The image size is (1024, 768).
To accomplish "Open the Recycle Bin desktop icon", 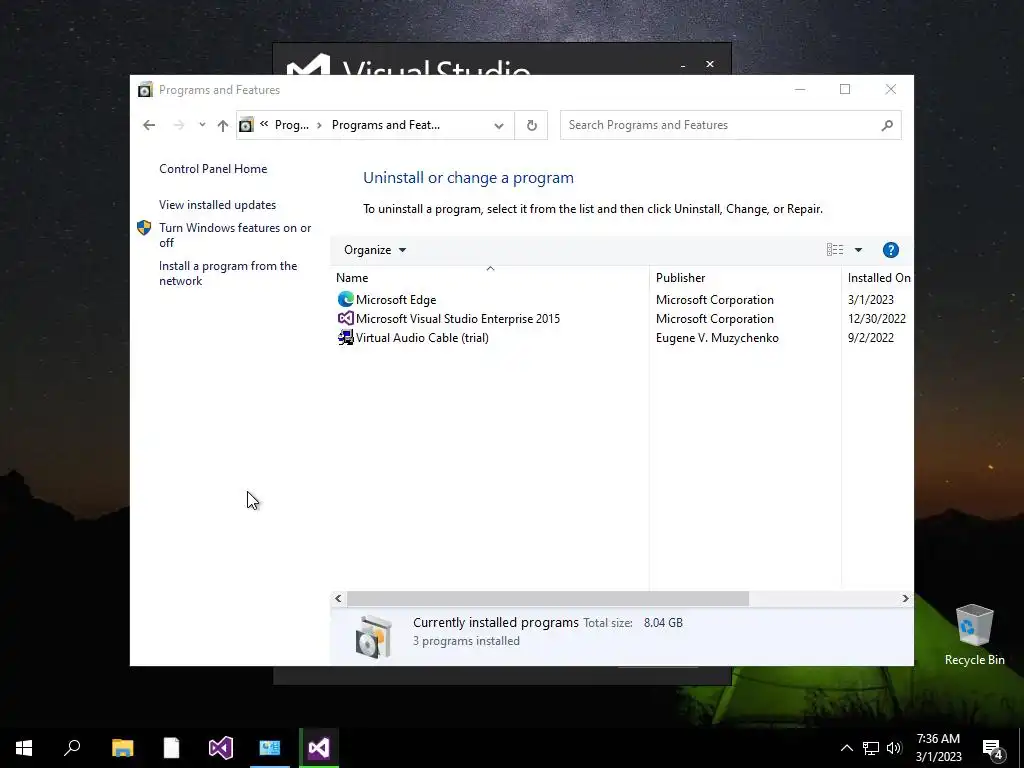I will (x=974, y=635).
